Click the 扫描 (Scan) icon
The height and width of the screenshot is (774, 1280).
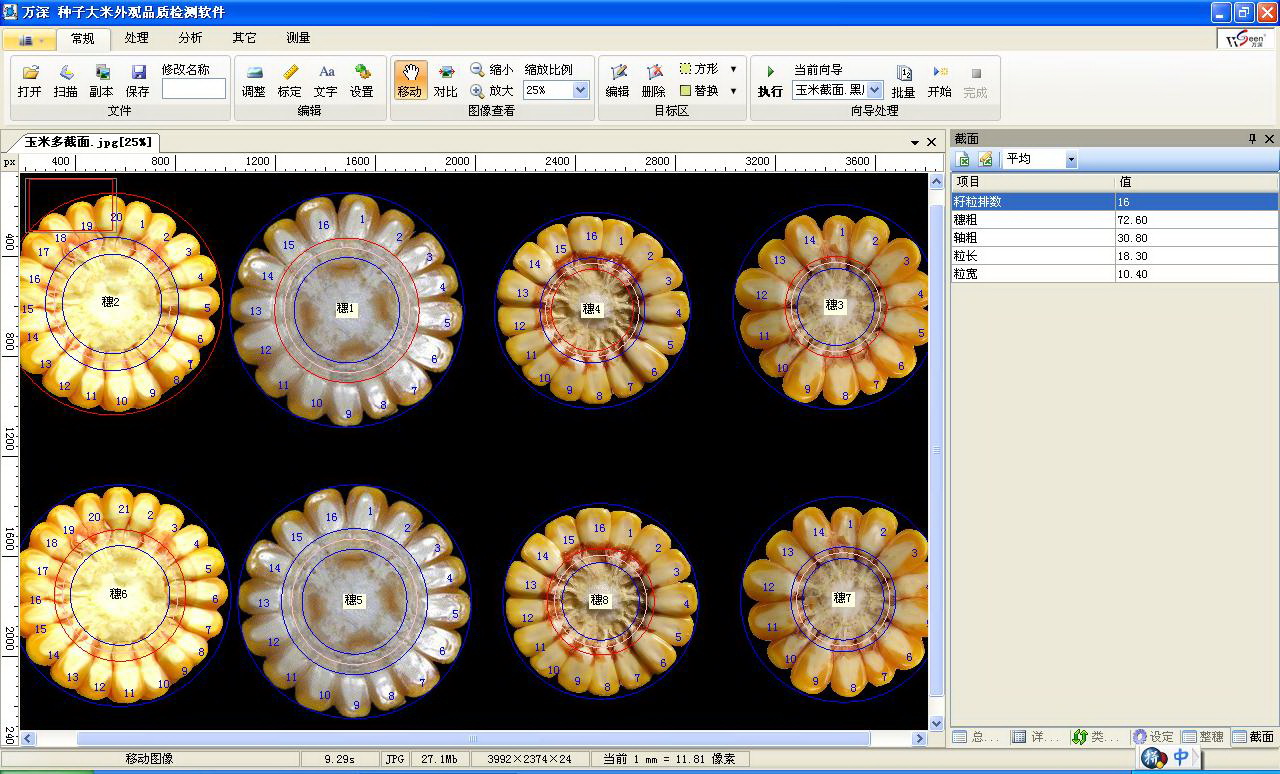[x=66, y=73]
